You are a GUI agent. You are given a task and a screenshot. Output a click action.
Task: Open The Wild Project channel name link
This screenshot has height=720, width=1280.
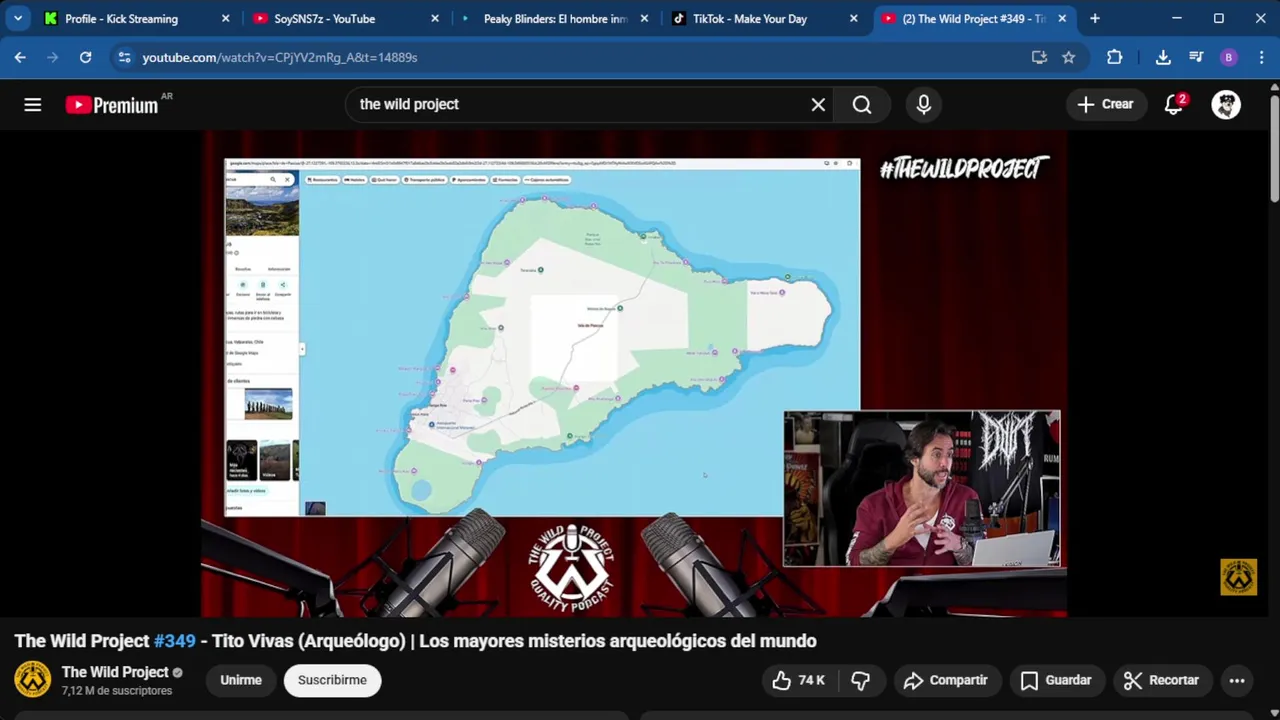115,672
